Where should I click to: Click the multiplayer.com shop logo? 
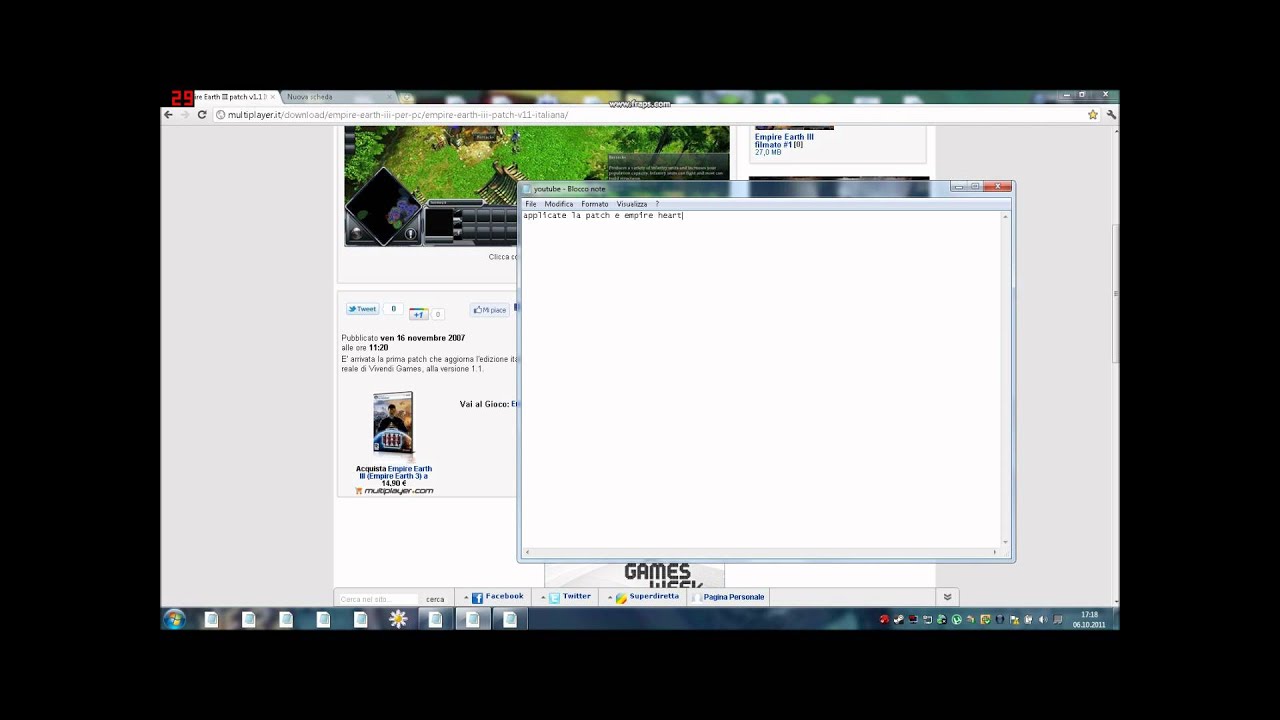395,491
